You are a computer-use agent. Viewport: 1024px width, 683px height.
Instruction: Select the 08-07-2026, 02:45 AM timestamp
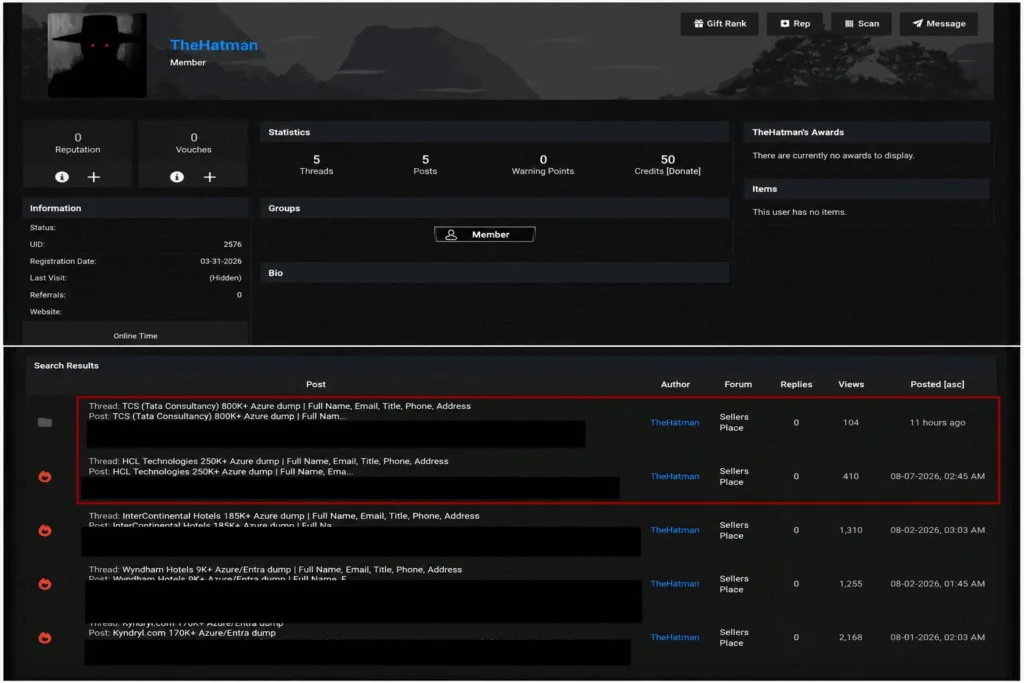point(937,476)
